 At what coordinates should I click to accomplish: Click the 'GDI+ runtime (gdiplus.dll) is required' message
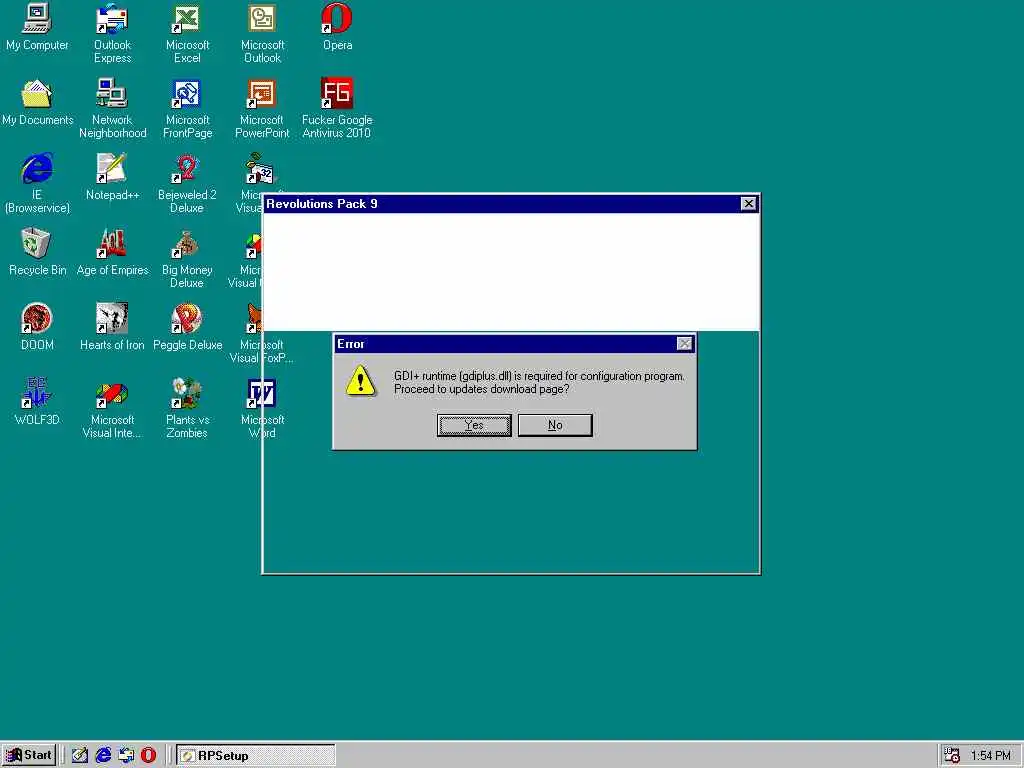539,376
